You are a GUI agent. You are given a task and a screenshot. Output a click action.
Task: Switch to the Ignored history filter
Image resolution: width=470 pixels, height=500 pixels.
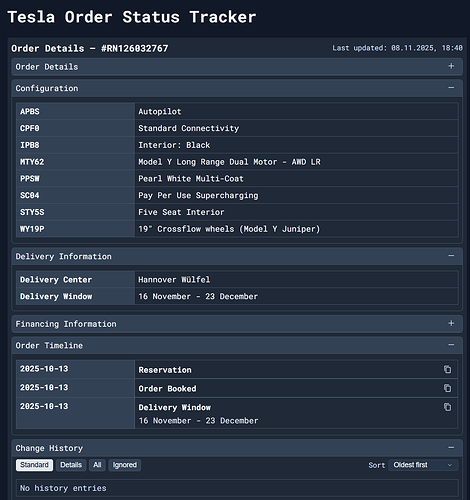[125, 465]
